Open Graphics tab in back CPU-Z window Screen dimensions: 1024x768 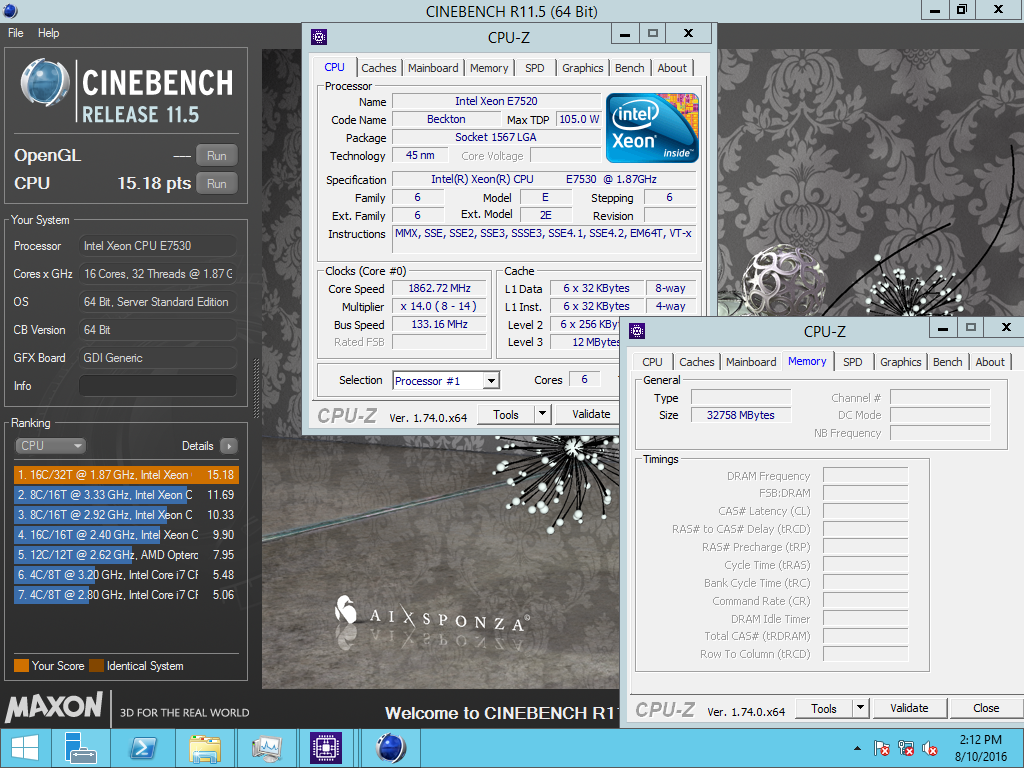(x=583, y=68)
